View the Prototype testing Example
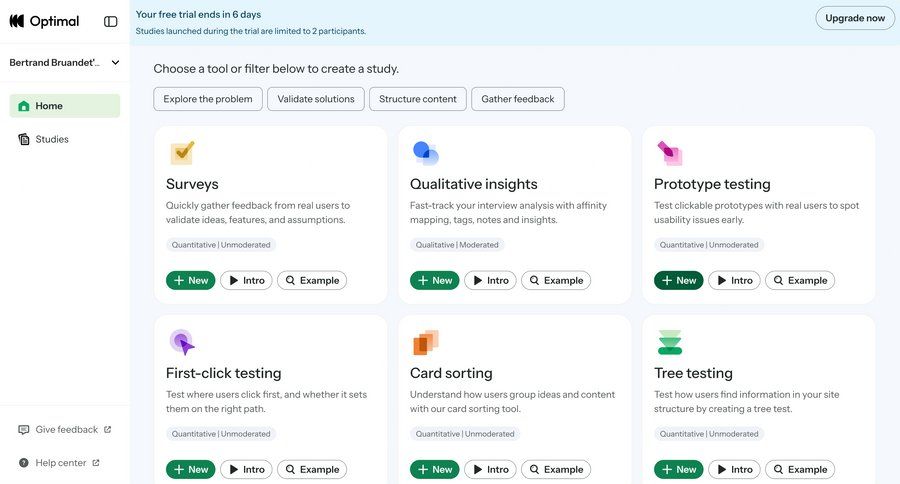 799,281
